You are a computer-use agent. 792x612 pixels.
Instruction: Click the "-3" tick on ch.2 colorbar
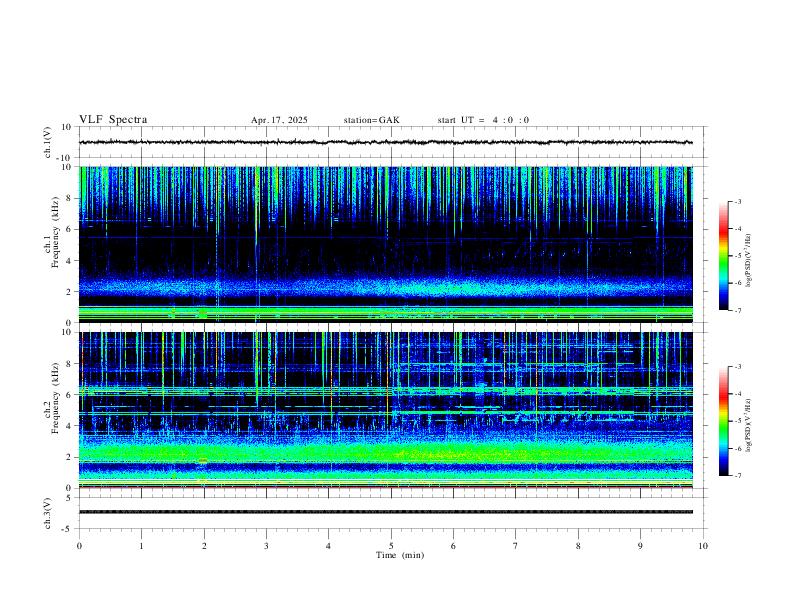(x=738, y=367)
